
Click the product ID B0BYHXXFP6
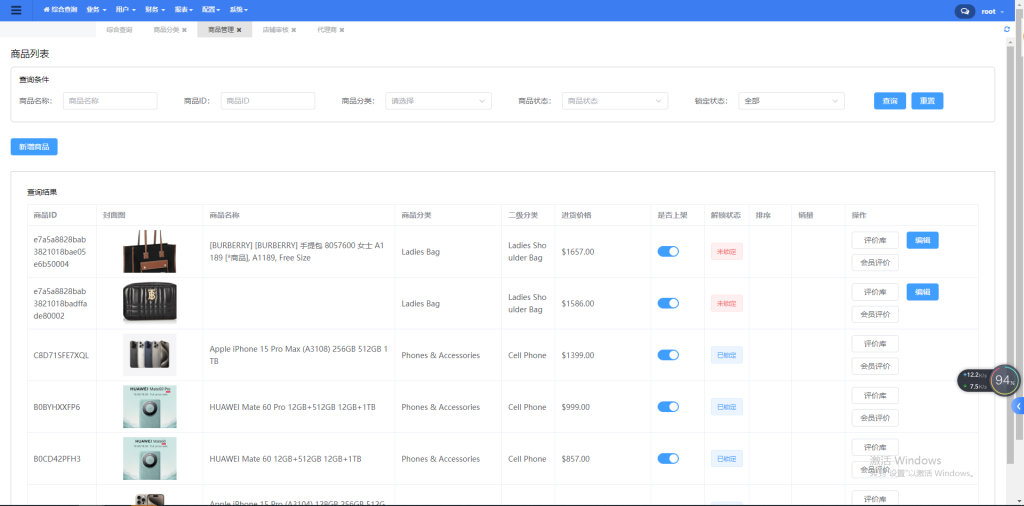click(56, 407)
